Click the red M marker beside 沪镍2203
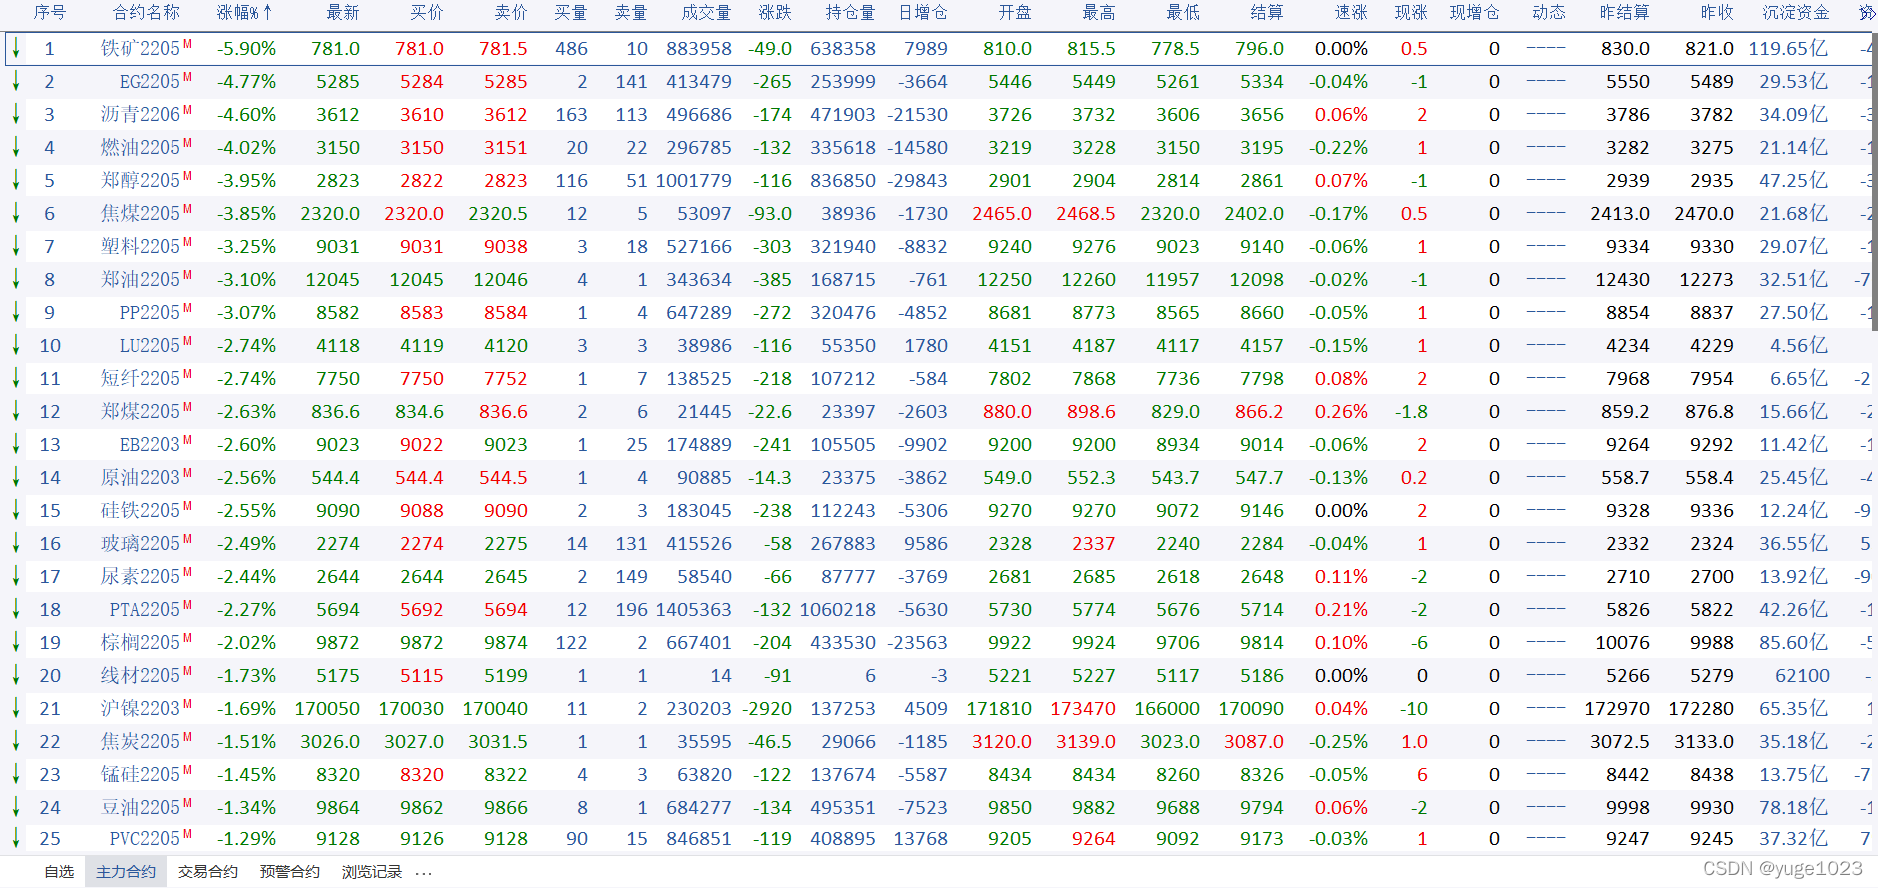The height and width of the screenshot is (888, 1878). pyautogui.click(x=188, y=703)
